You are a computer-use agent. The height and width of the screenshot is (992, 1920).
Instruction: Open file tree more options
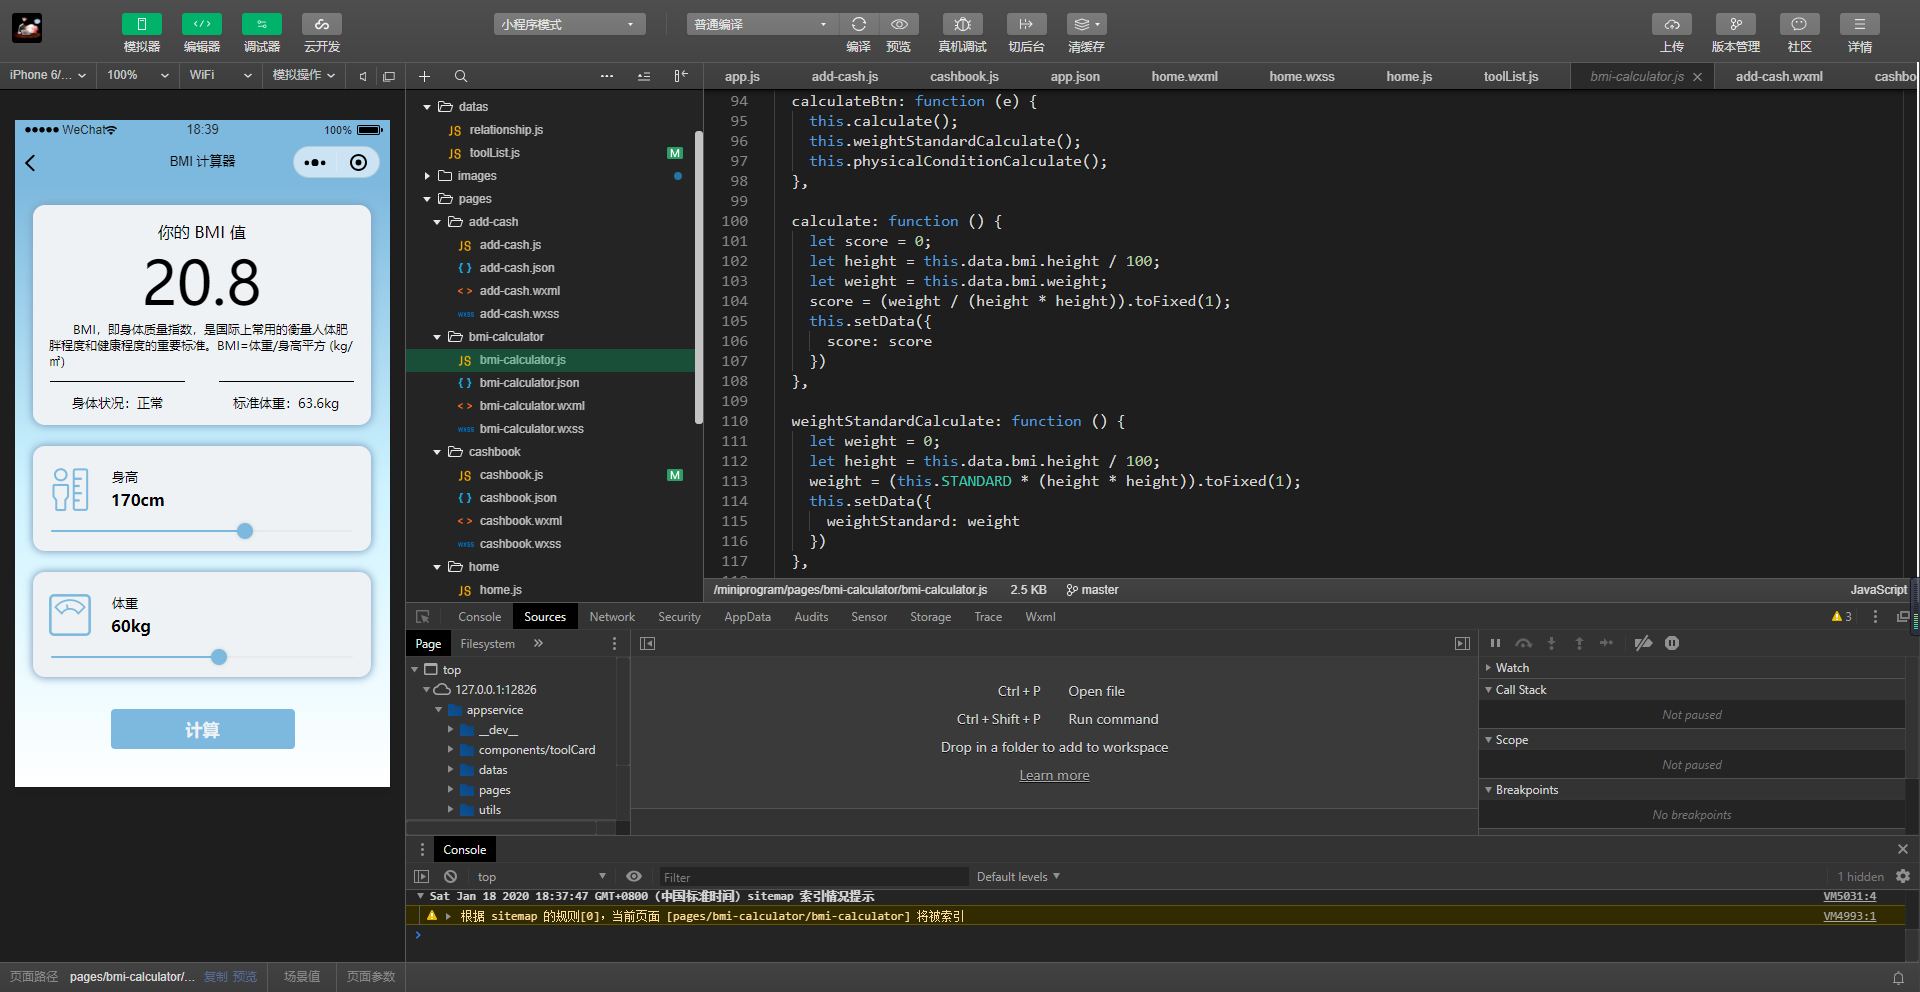(607, 76)
